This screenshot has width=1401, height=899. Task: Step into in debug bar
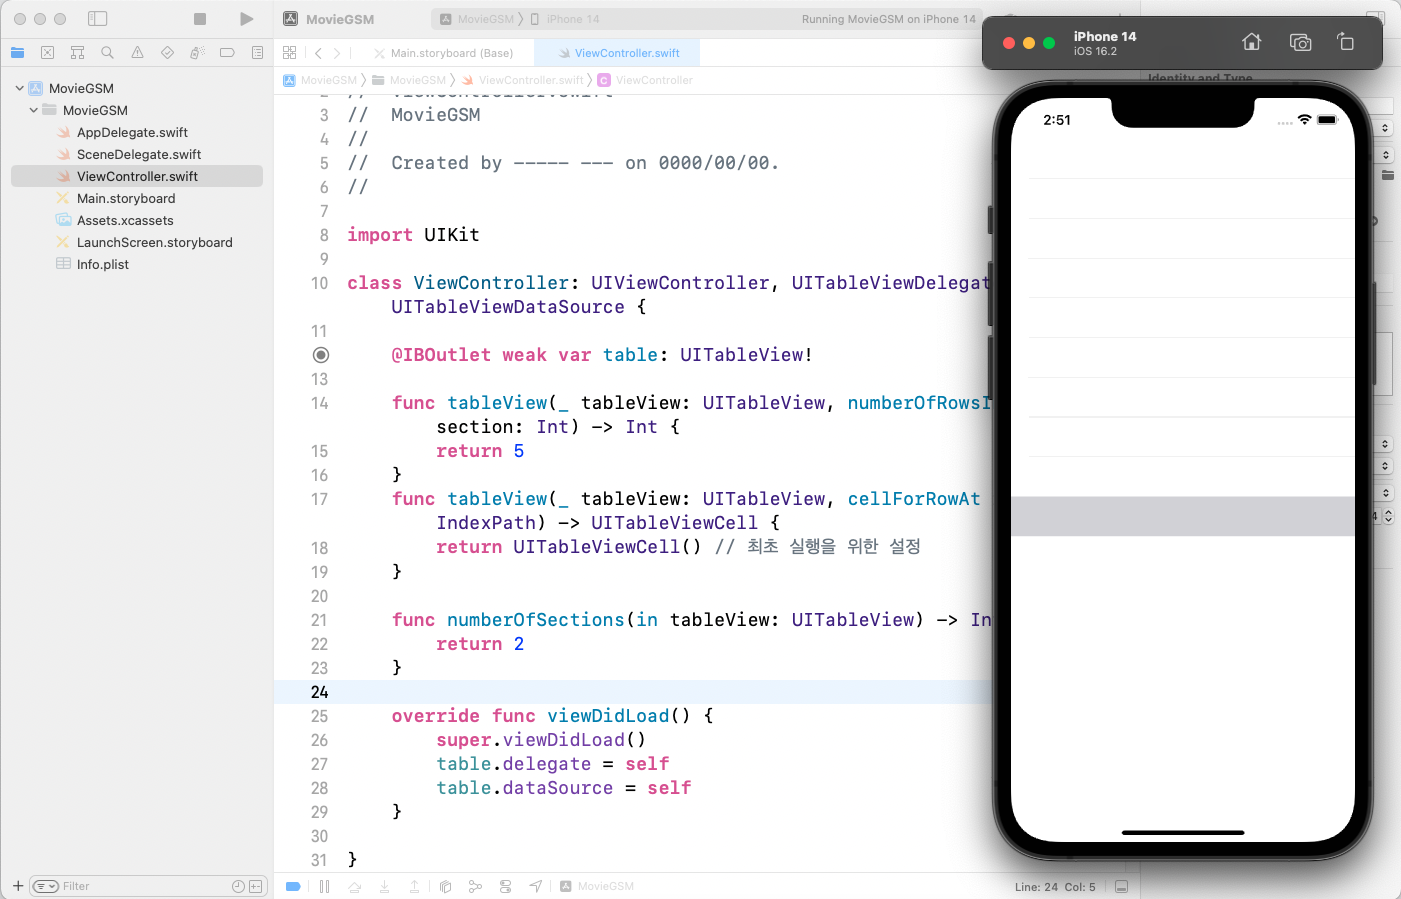pyautogui.click(x=384, y=886)
